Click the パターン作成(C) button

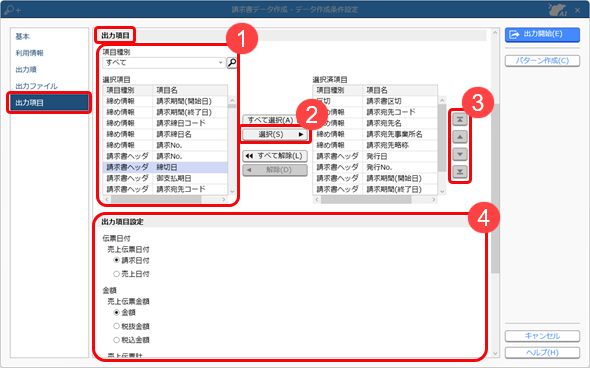542,61
